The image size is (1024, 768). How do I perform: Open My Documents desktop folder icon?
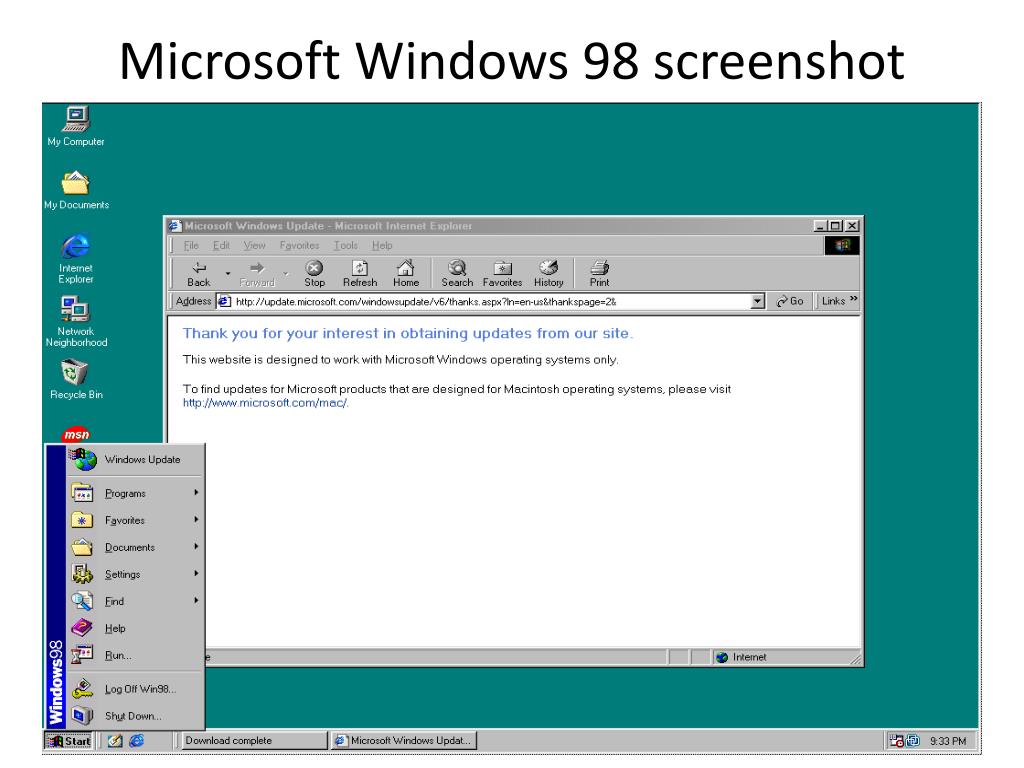[76, 190]
